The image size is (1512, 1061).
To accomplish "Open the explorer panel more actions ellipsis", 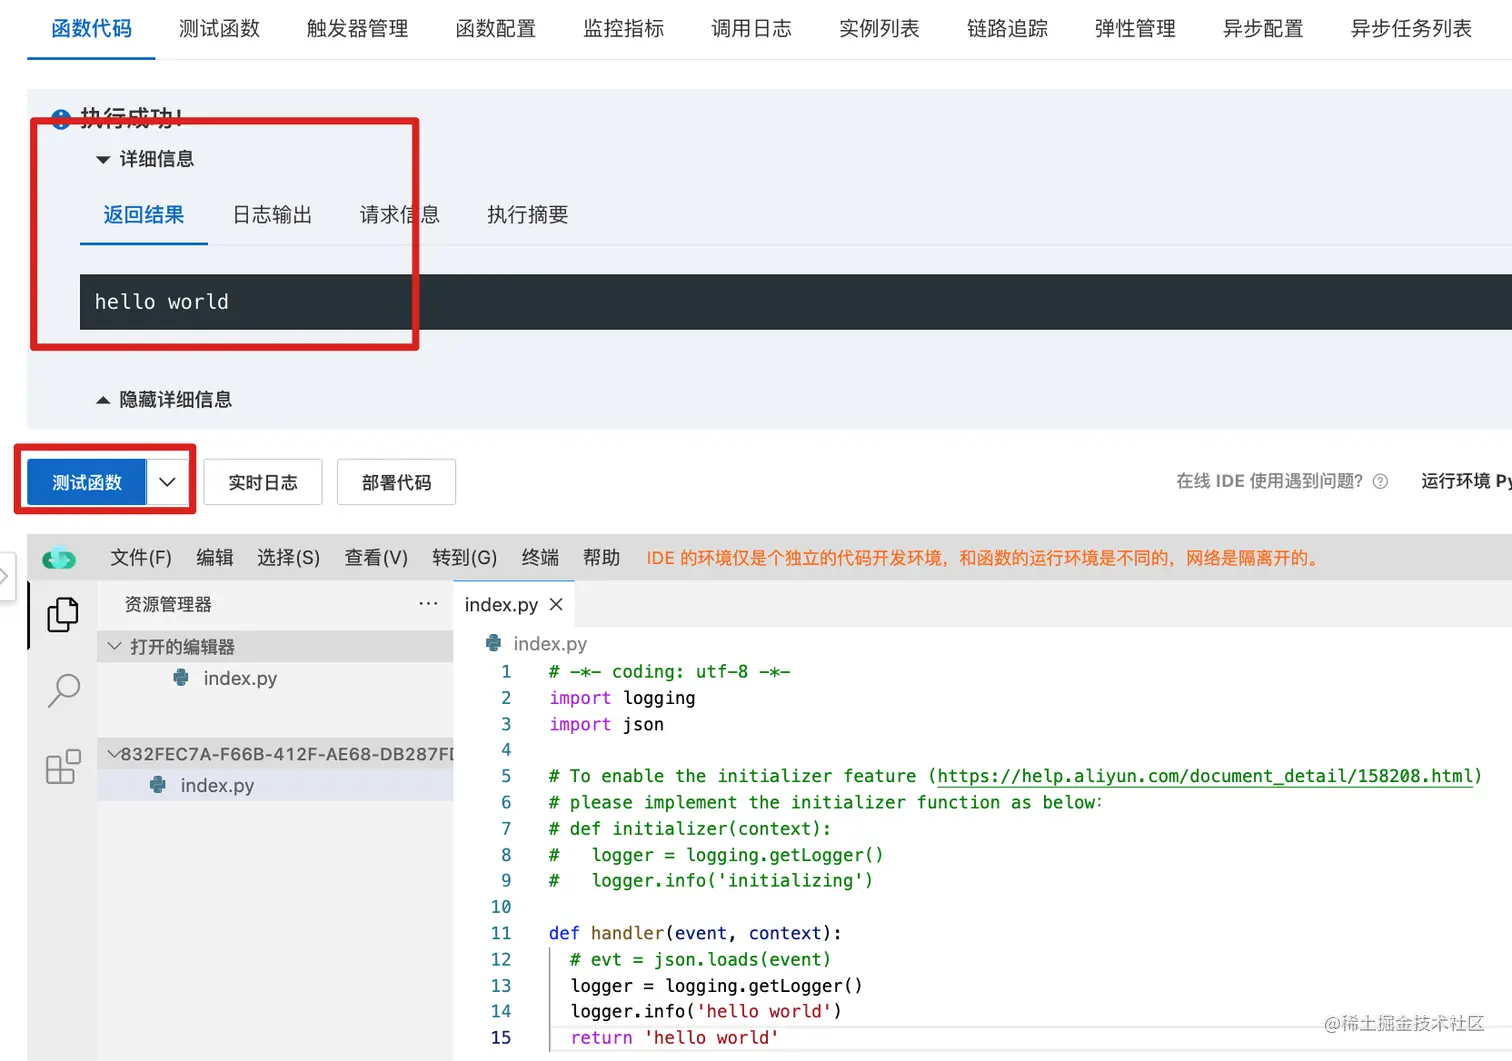I will click(x=428, y=603).
